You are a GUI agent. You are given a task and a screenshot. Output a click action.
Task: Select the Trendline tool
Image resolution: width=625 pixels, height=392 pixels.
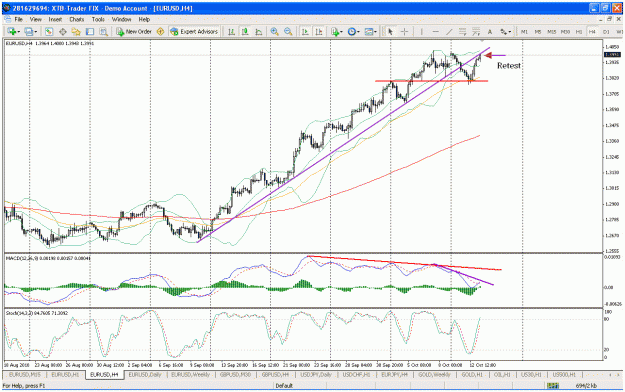449,32
